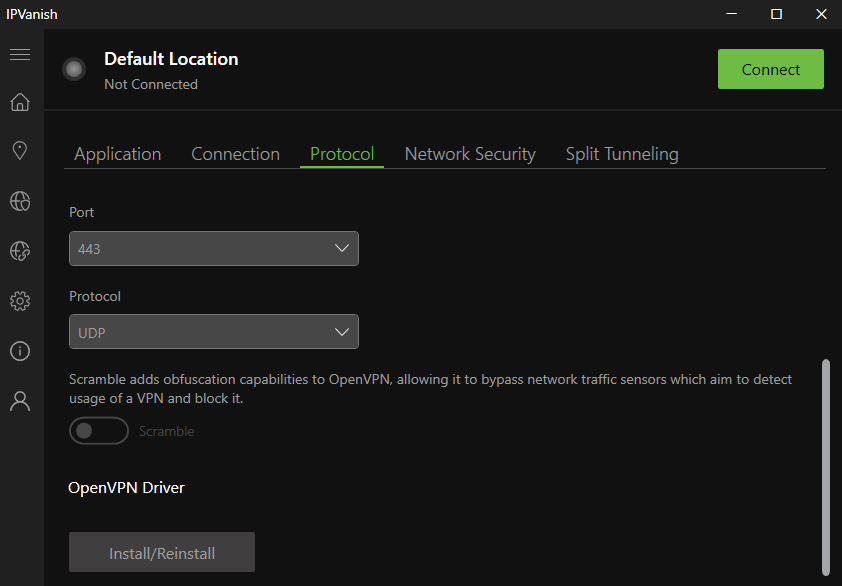The height and width of the screenshot is (586, 842).
Task: Click the Default Location heading
Action: (171, 59)
